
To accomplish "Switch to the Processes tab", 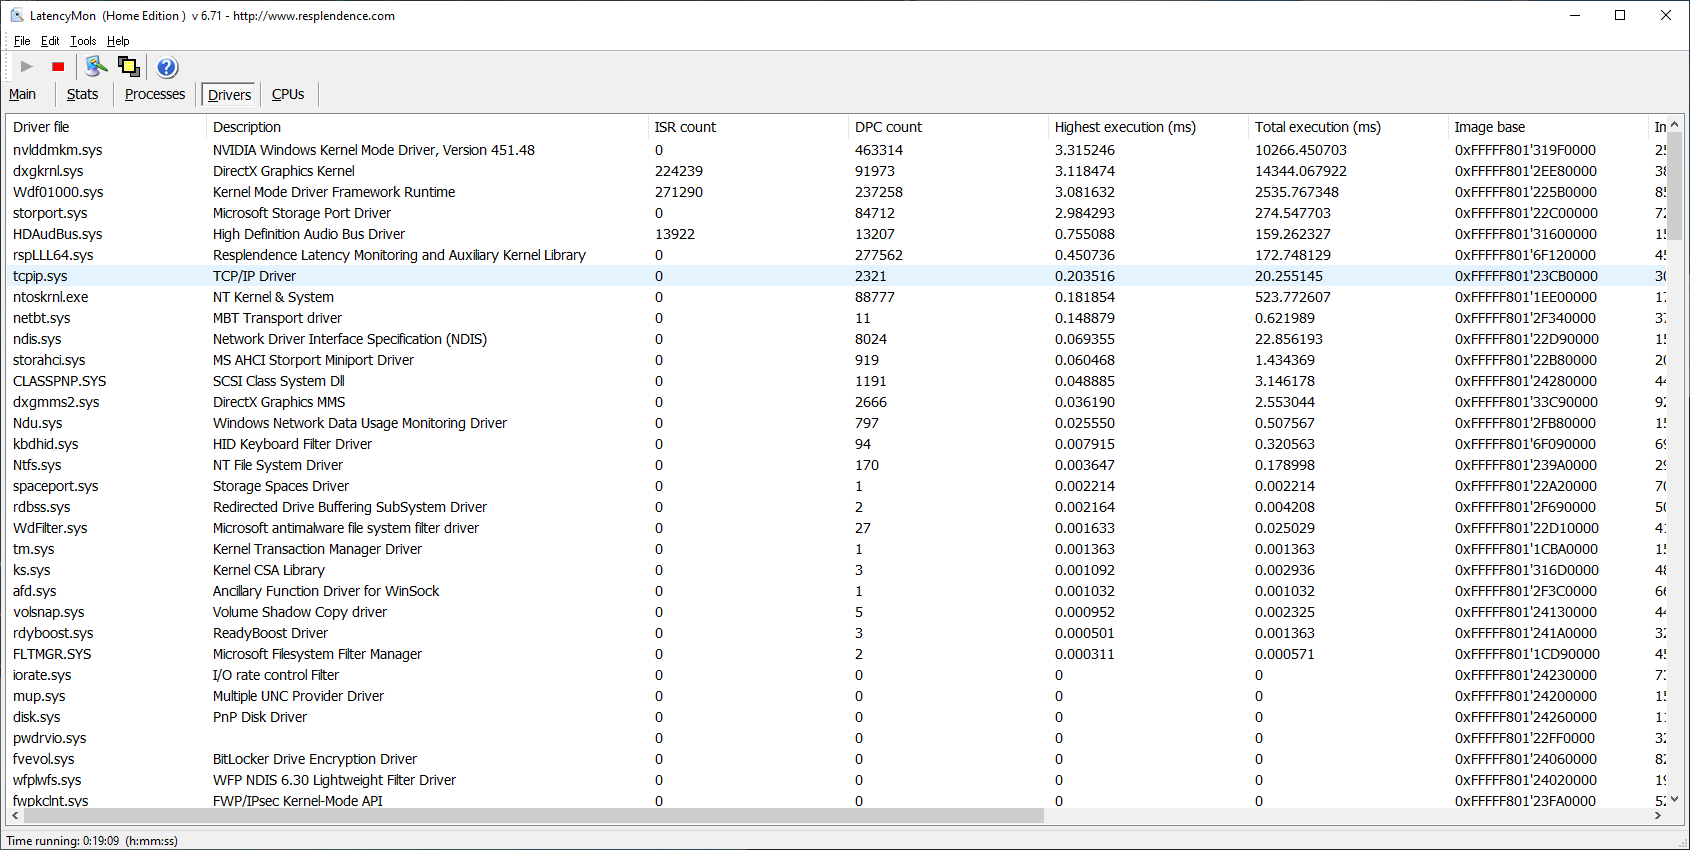I will point(155,94).
